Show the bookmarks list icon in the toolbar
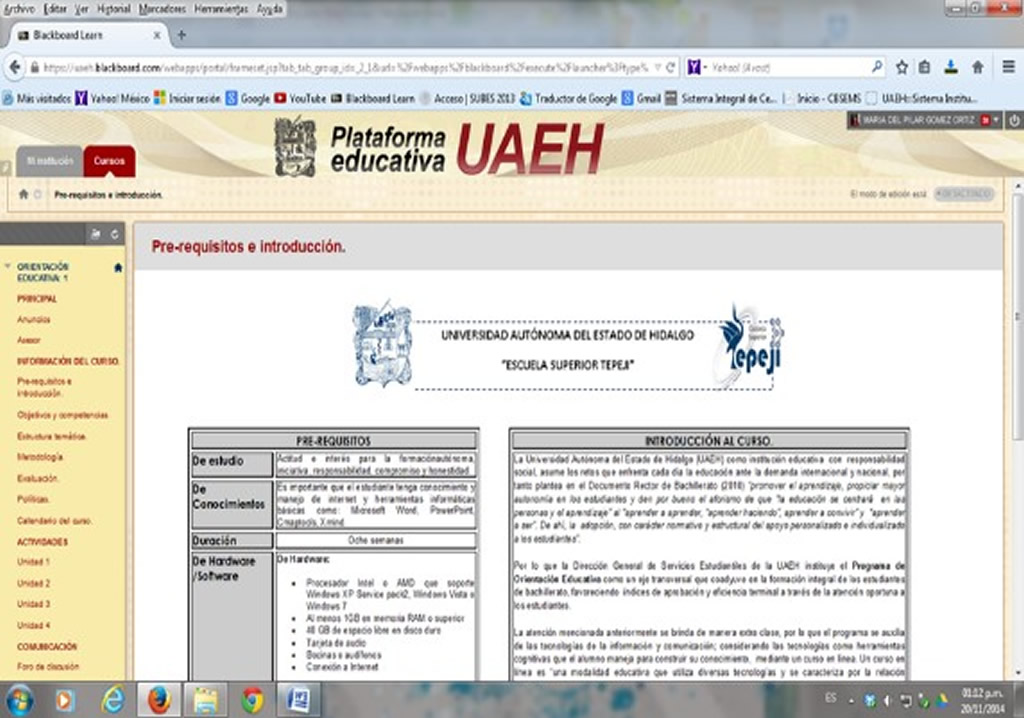 pyautogui.click(x=925, y=67)
